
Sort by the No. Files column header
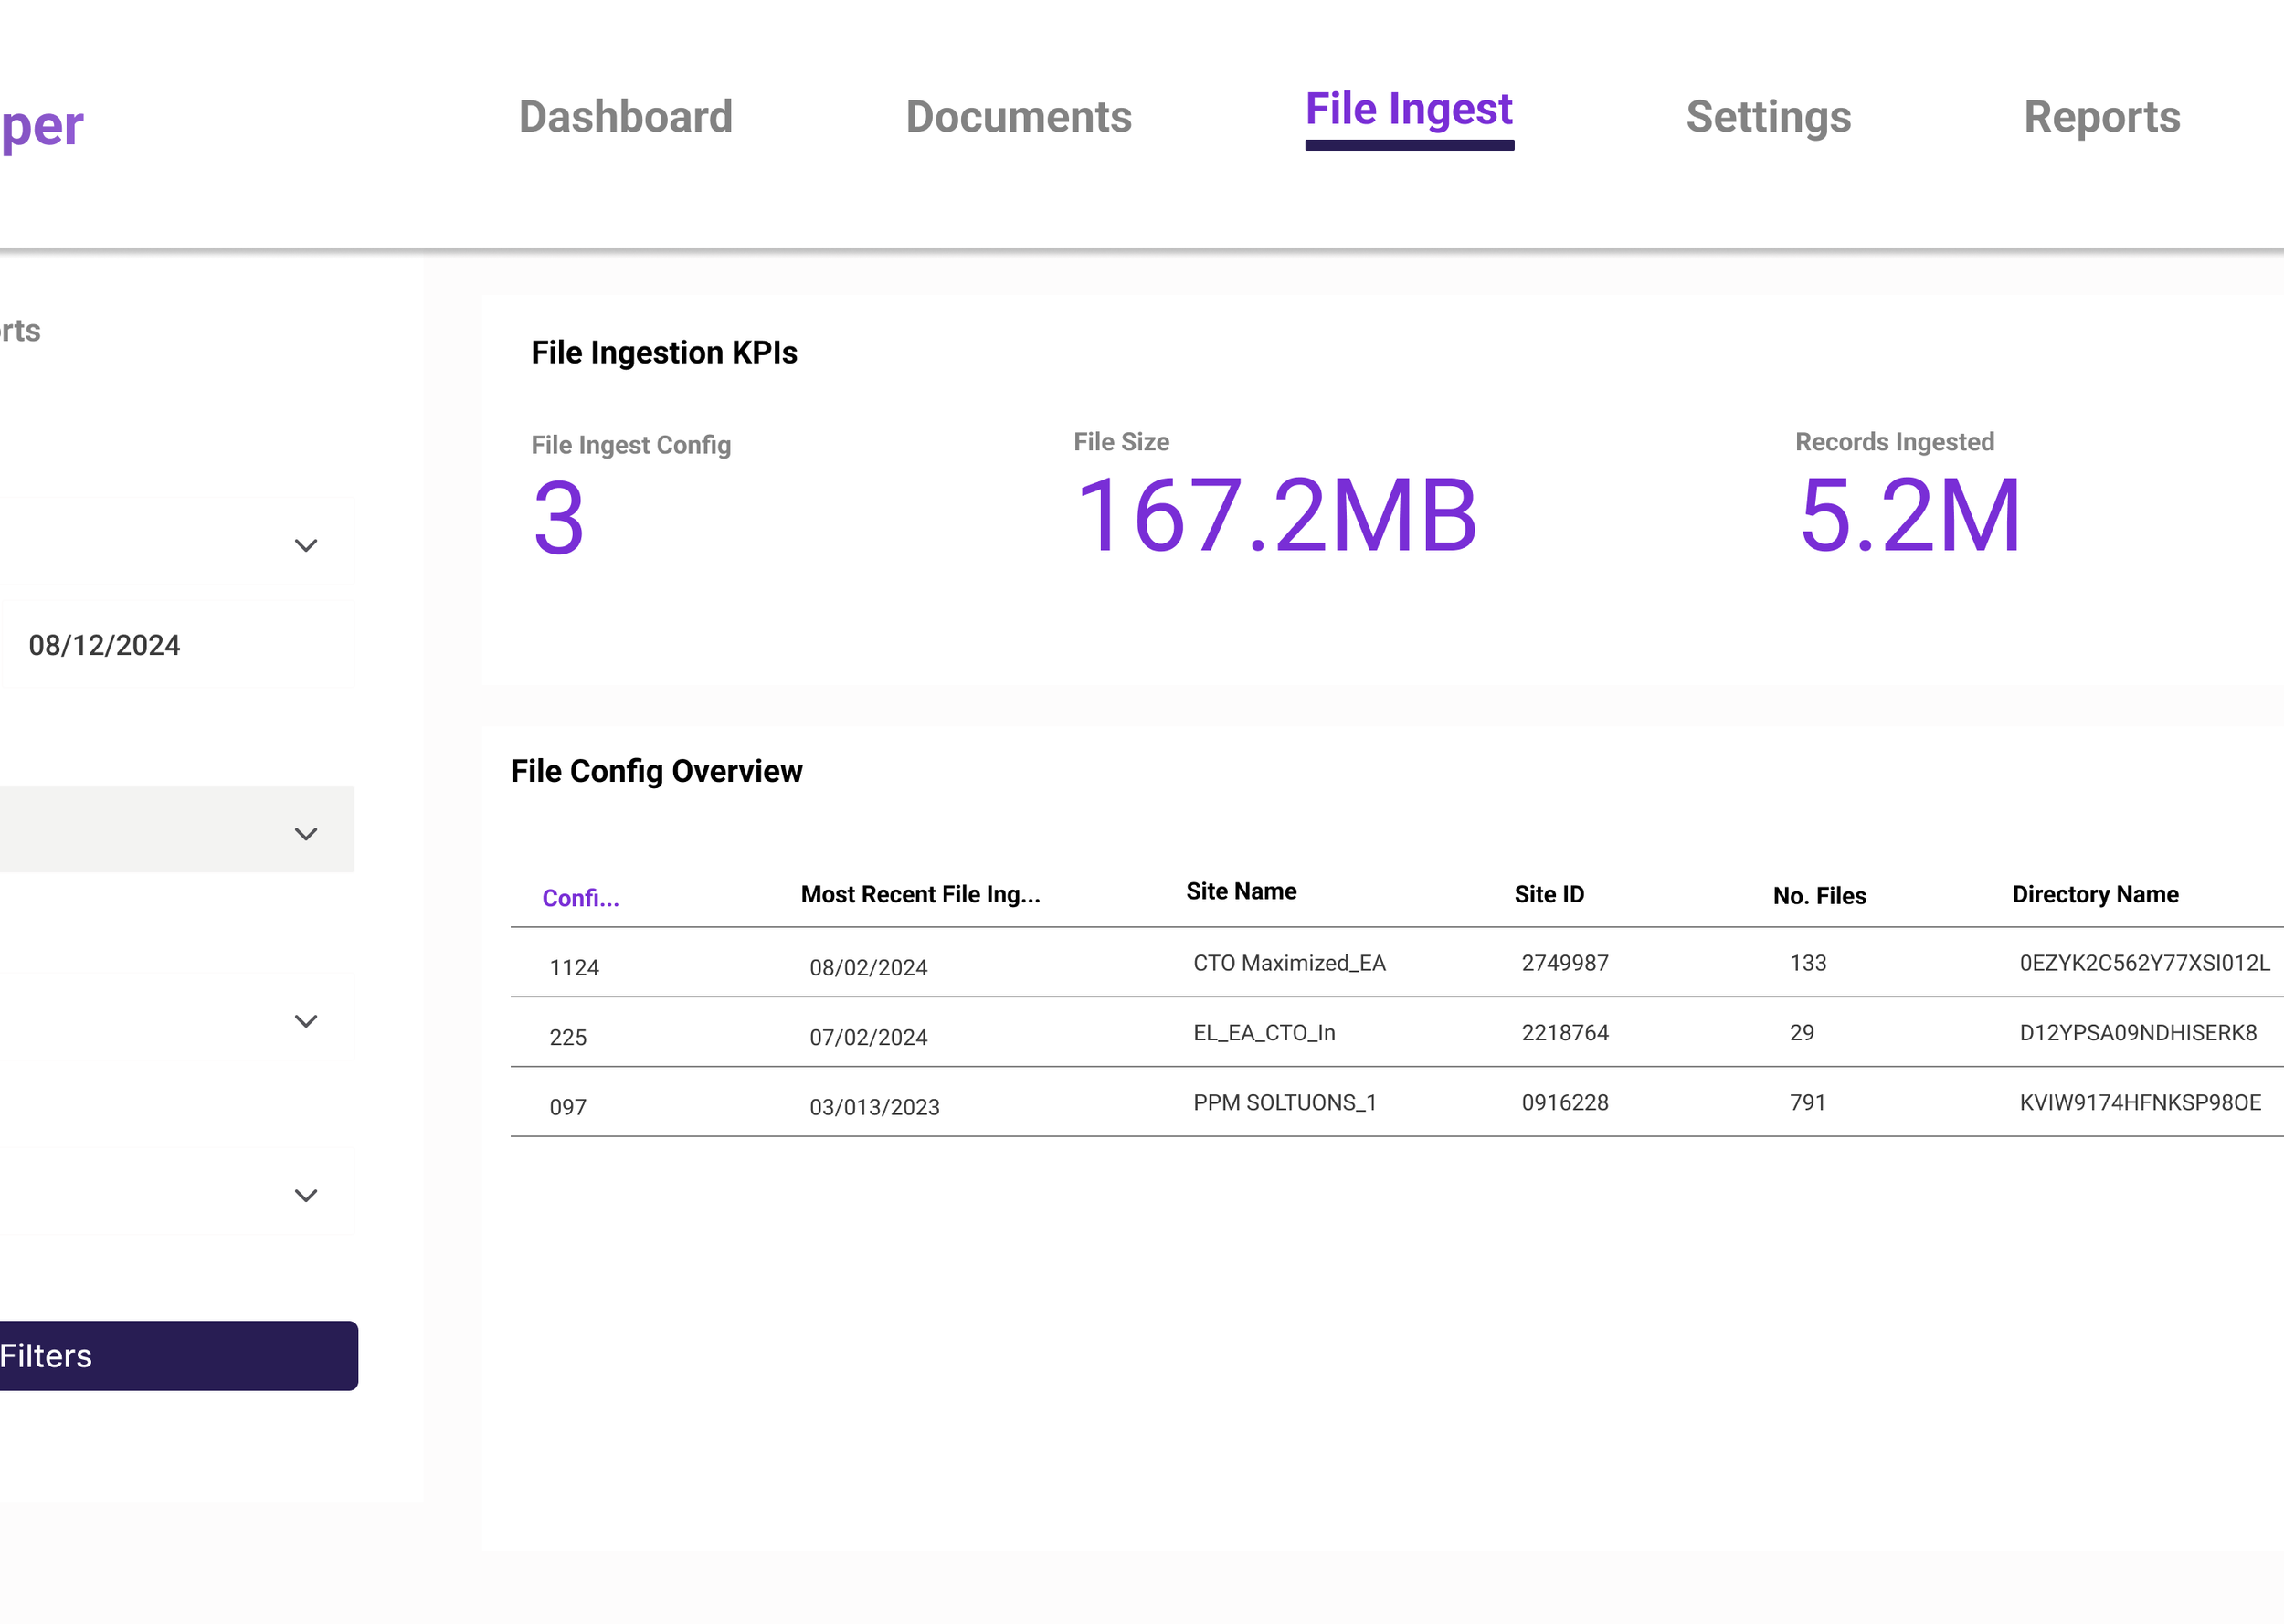click(1818, 896)
